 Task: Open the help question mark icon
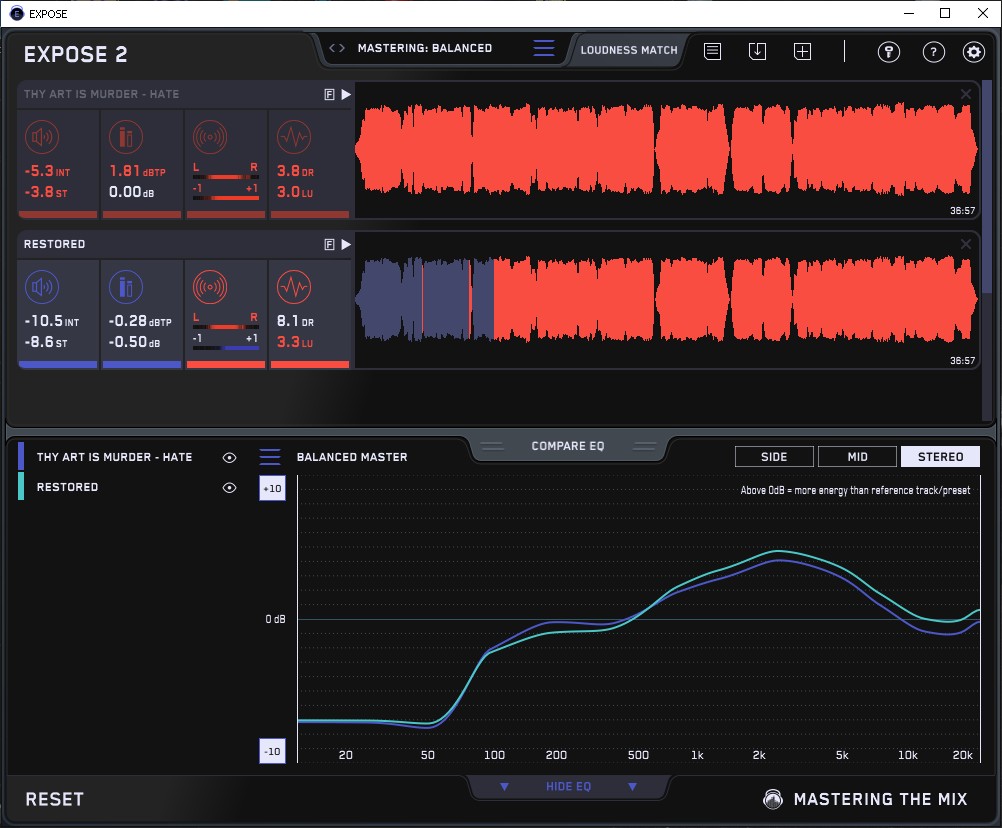pyautogui.click(x=933, y=52)
